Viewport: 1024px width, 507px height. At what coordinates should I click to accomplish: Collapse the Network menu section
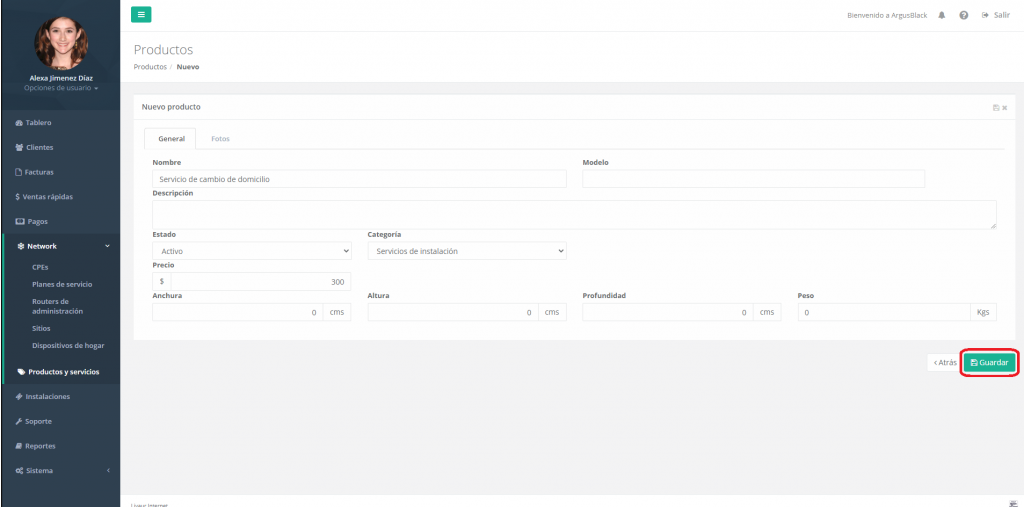61,246
